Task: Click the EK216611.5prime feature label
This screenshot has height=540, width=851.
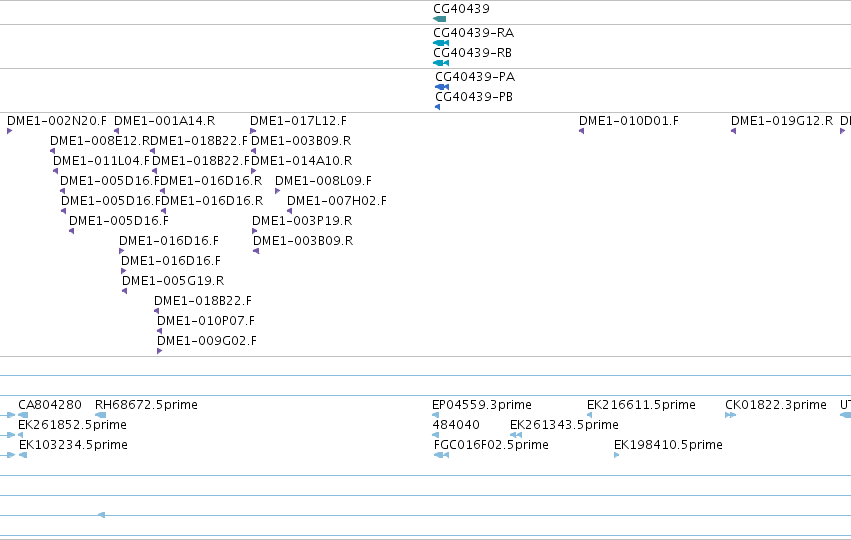Action: click(x=641, y=405)
